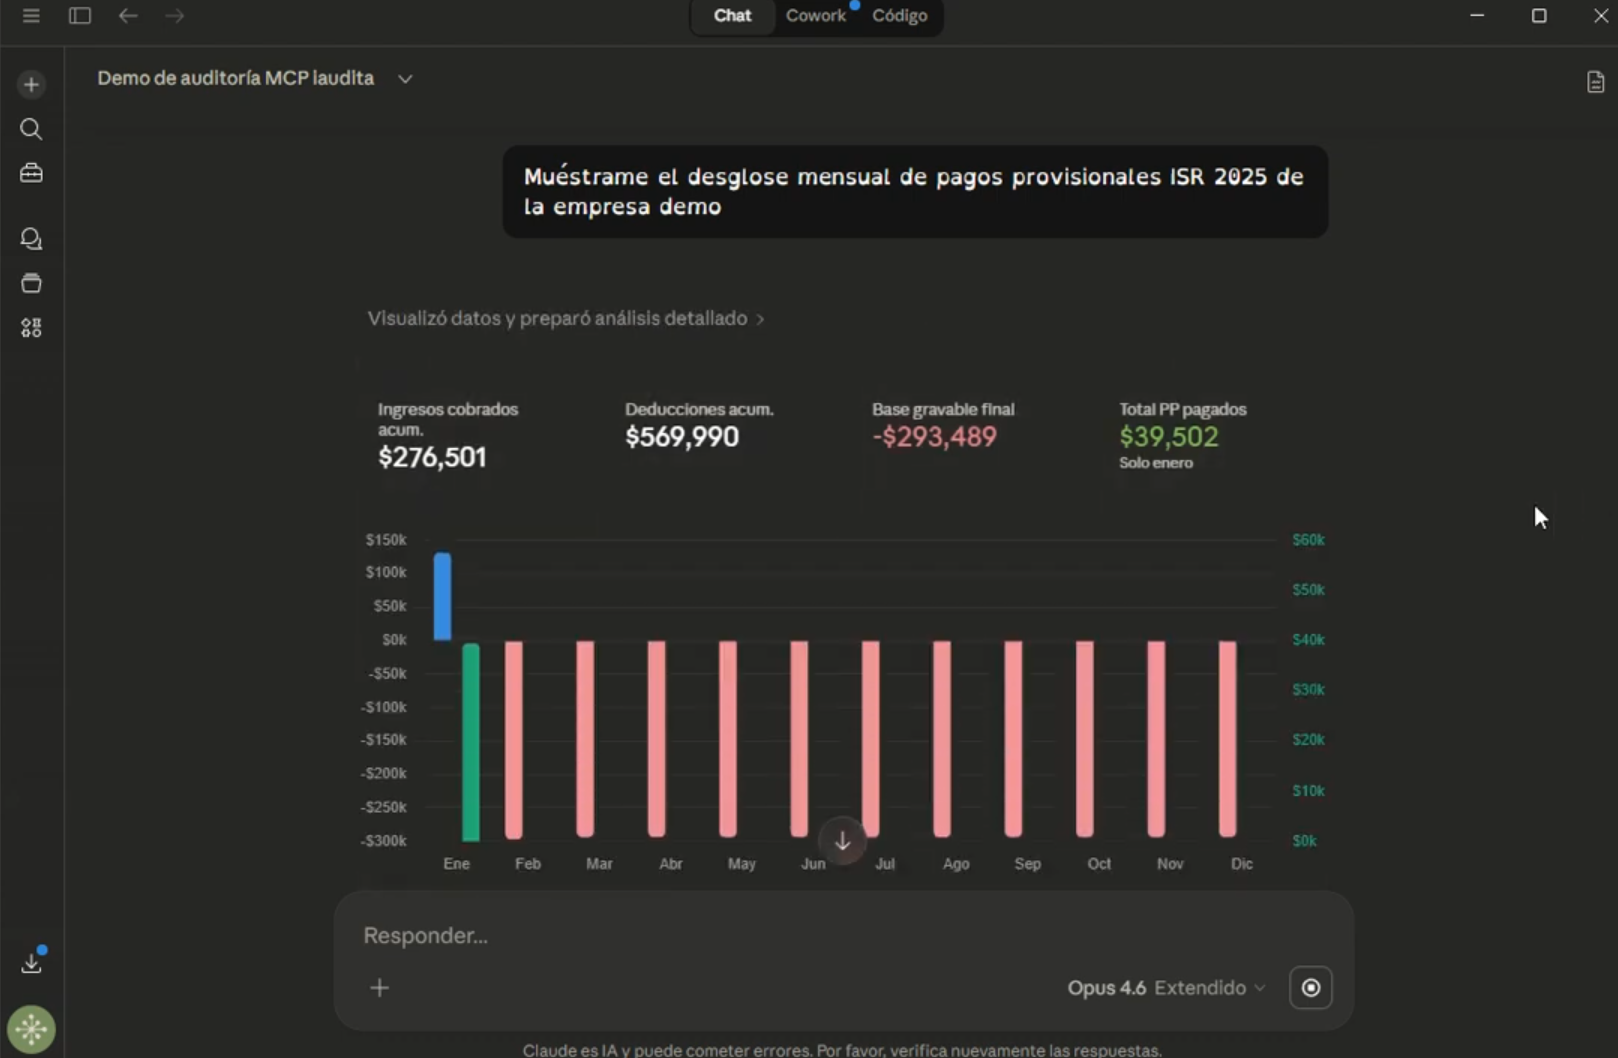Click the $150k left axis label
The height and width of the screenshot is (1058, 1618).
386,540
